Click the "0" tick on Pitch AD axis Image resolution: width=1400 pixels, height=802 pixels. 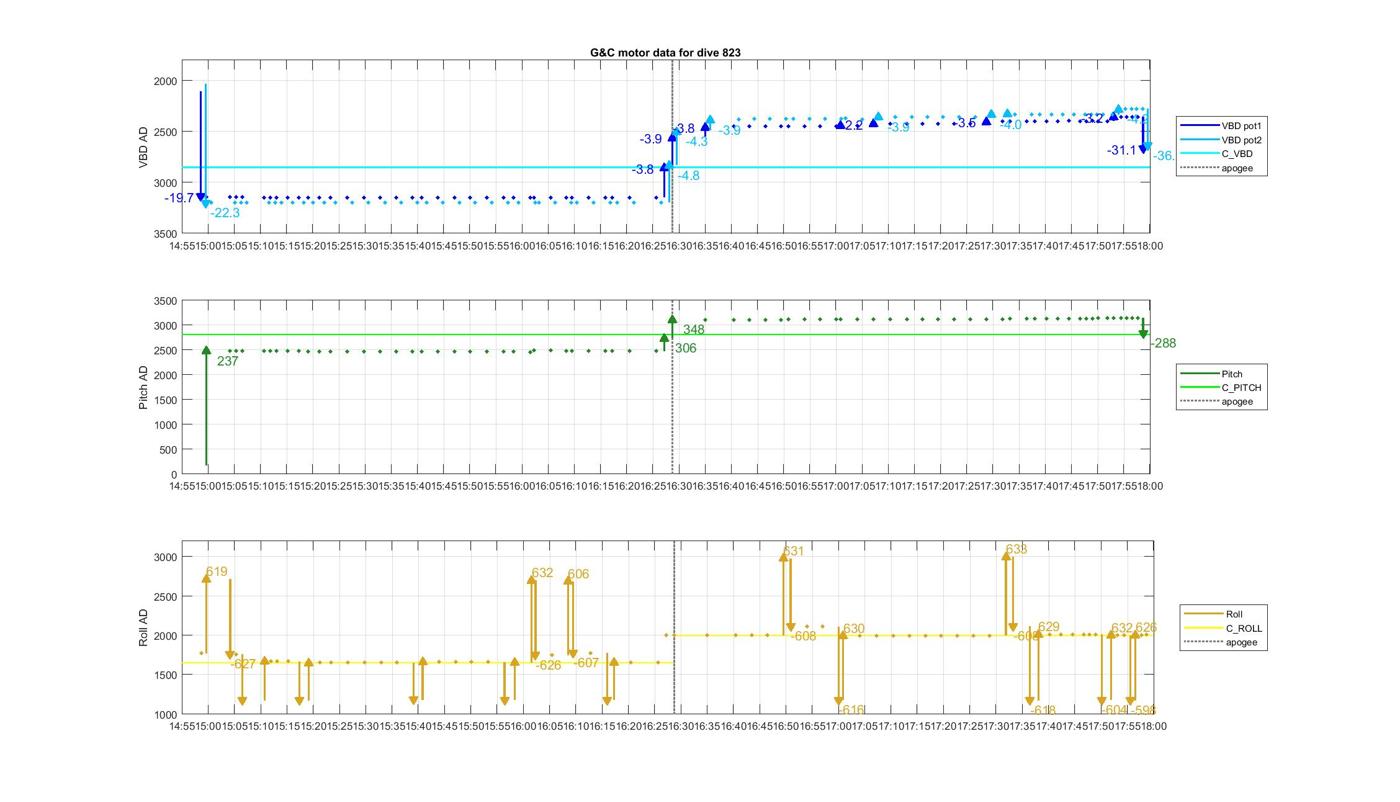coord(174,475)
